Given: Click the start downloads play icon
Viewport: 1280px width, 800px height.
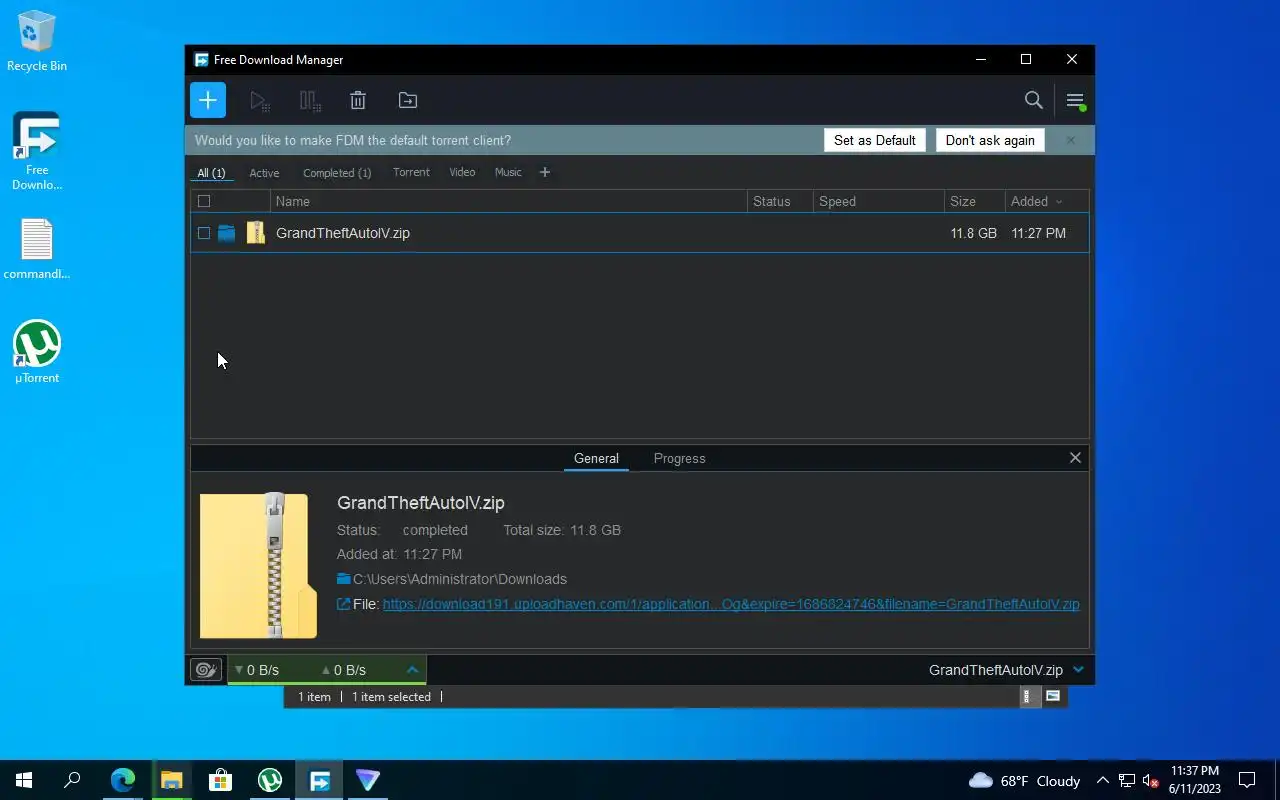Looking at the screenshot, I should [x=259, y=100].
